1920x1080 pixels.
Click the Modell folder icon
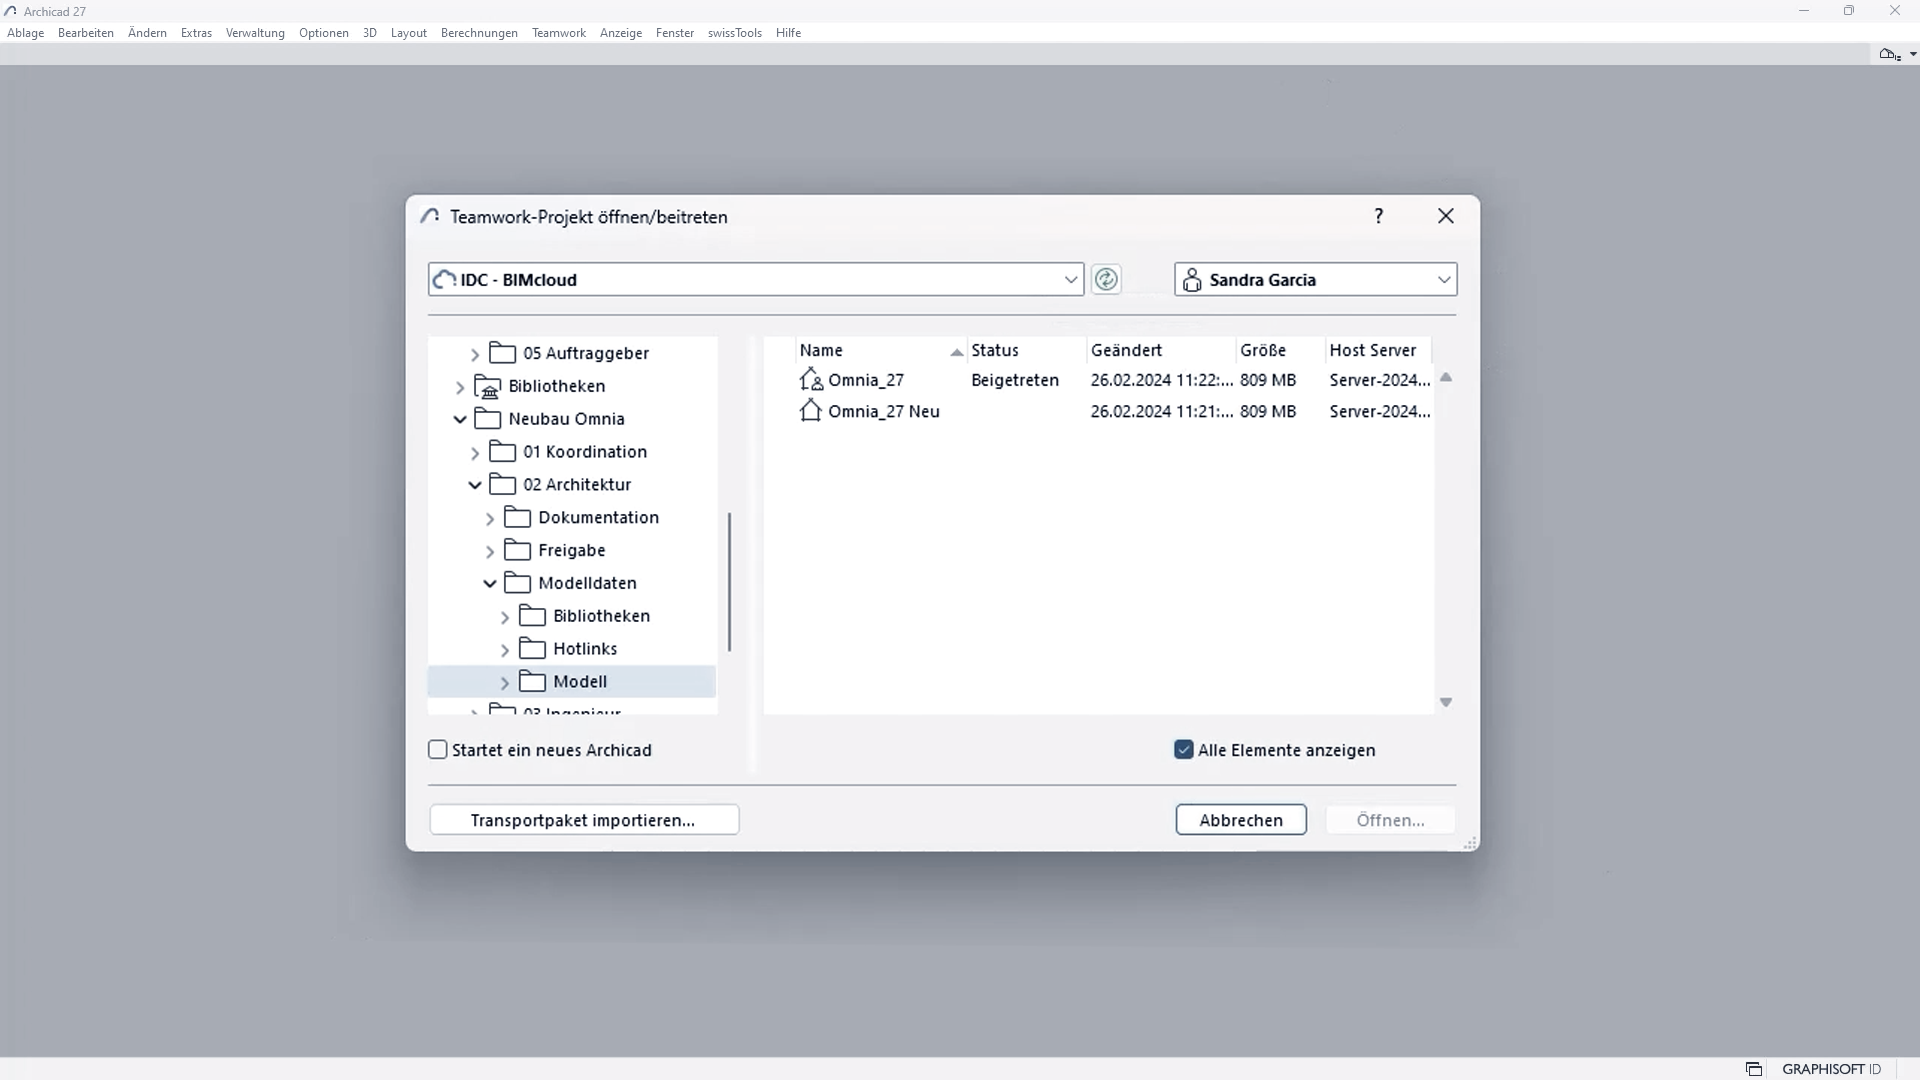click(x=533, y=681)
